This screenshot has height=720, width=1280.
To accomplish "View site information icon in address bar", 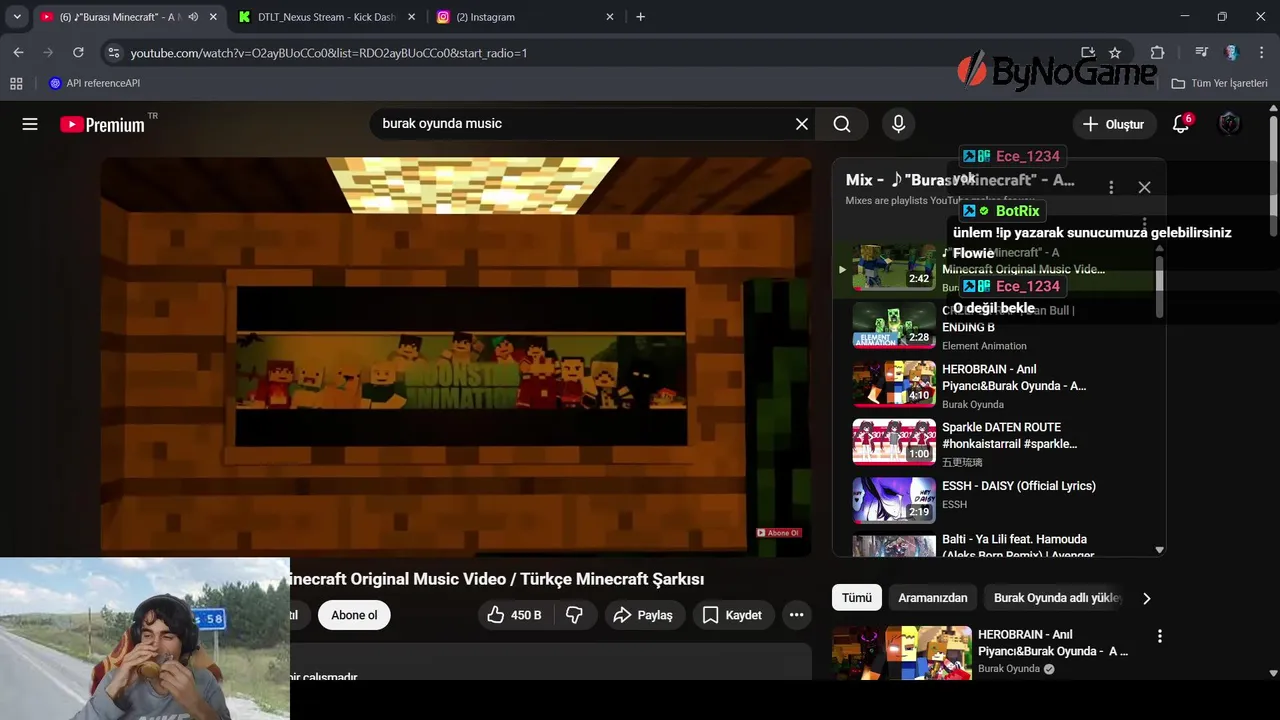I will pyautogui.click(x=113, y=52).
